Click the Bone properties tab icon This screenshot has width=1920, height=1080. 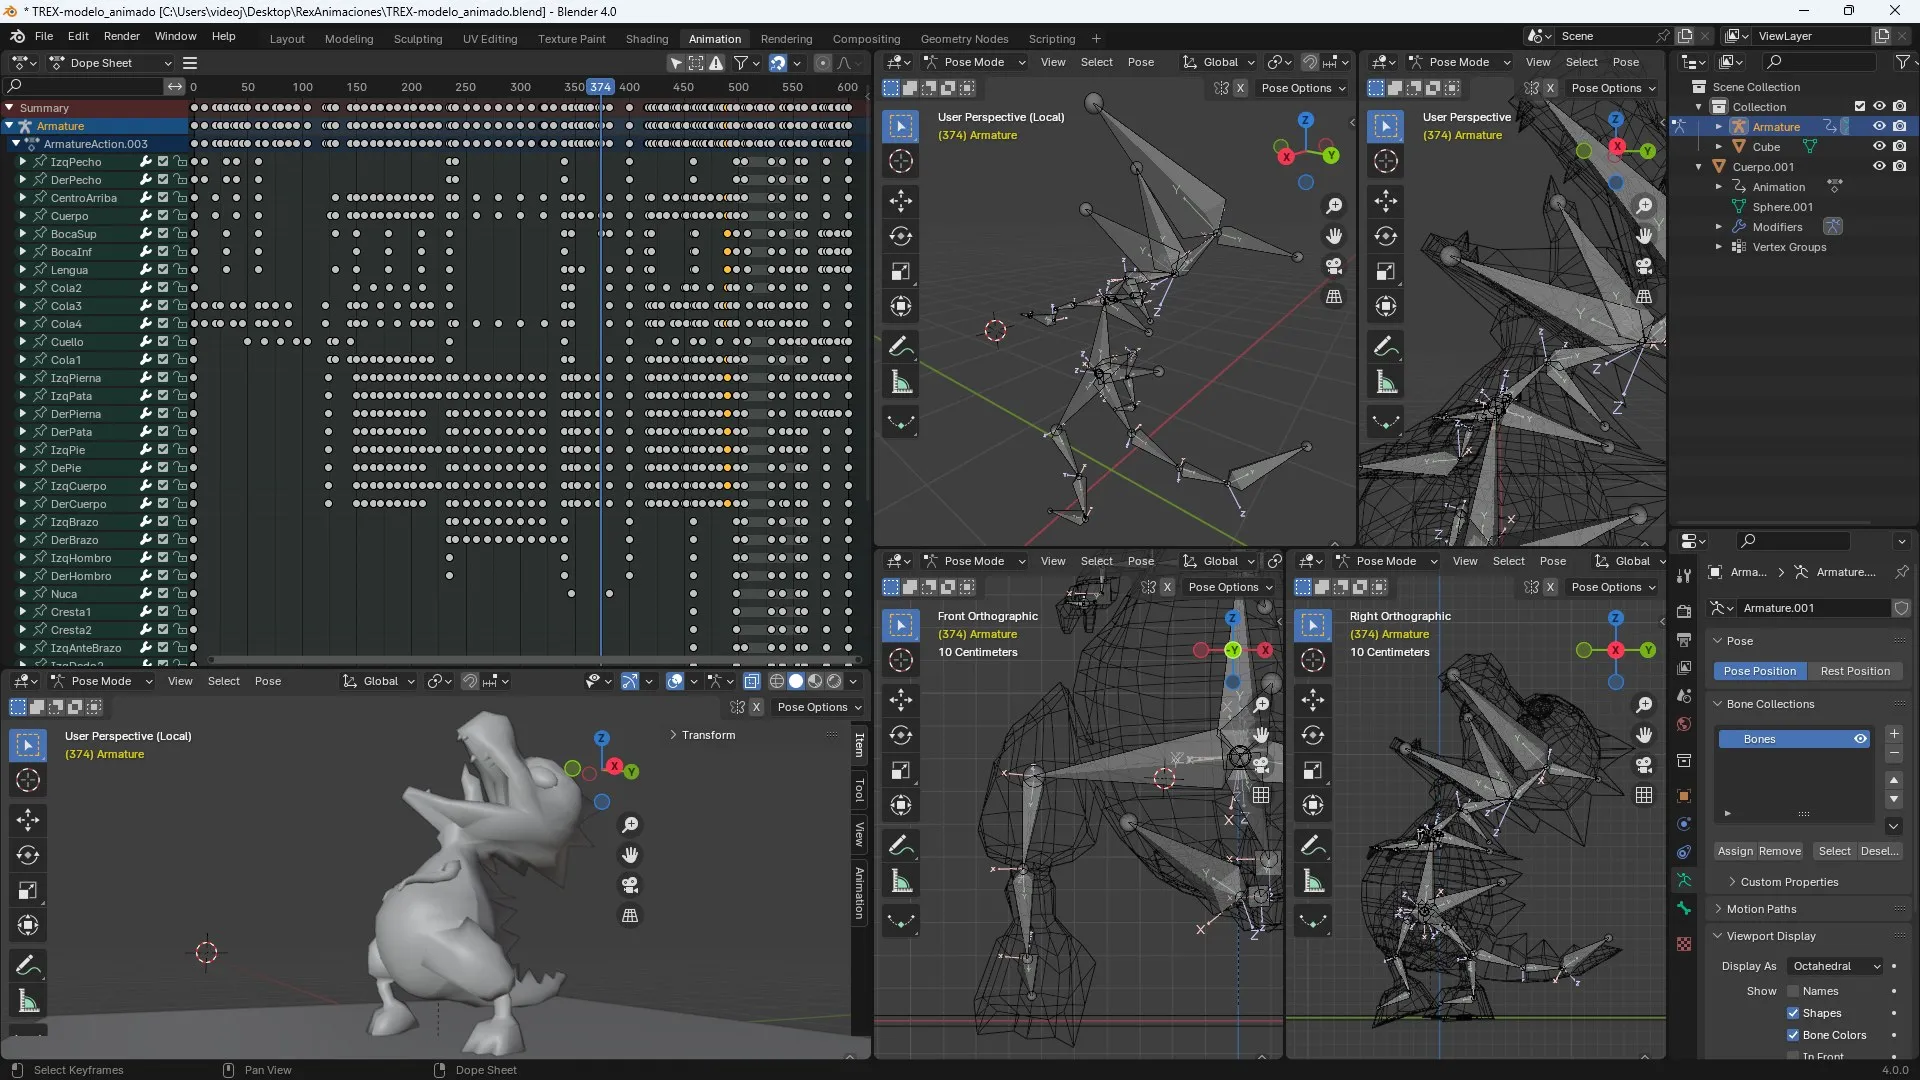(1684, 908)
